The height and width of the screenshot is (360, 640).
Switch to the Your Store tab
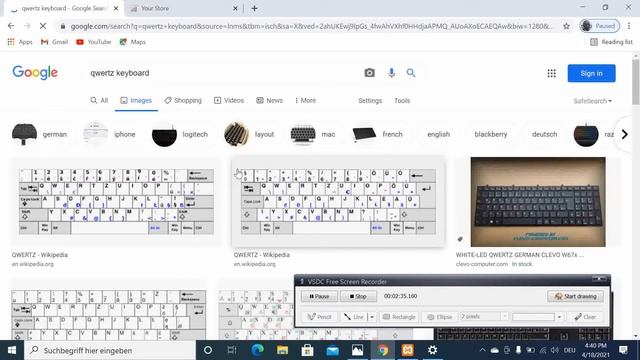(183, 8)
